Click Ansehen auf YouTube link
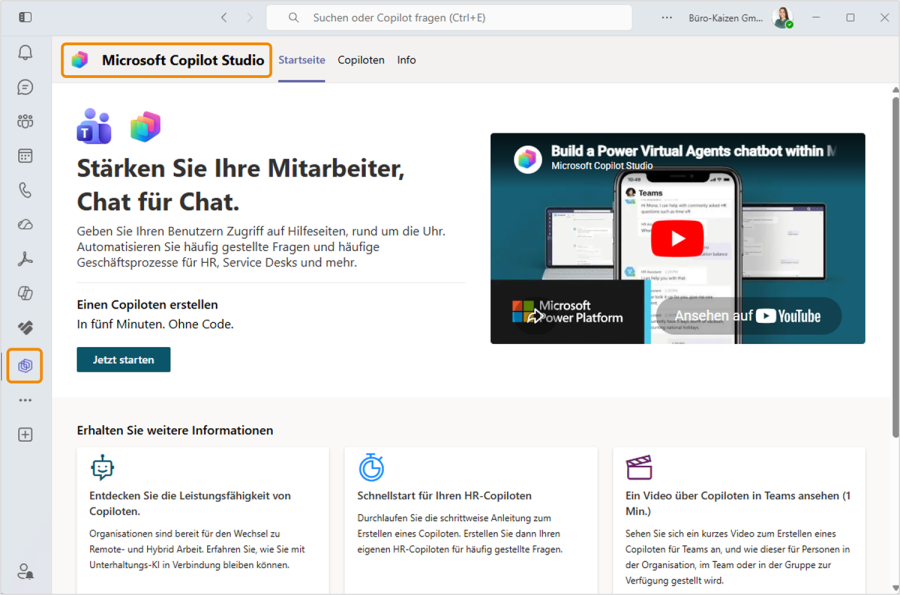This screenshot has height=595, width=900. click(x=748, y=316)
